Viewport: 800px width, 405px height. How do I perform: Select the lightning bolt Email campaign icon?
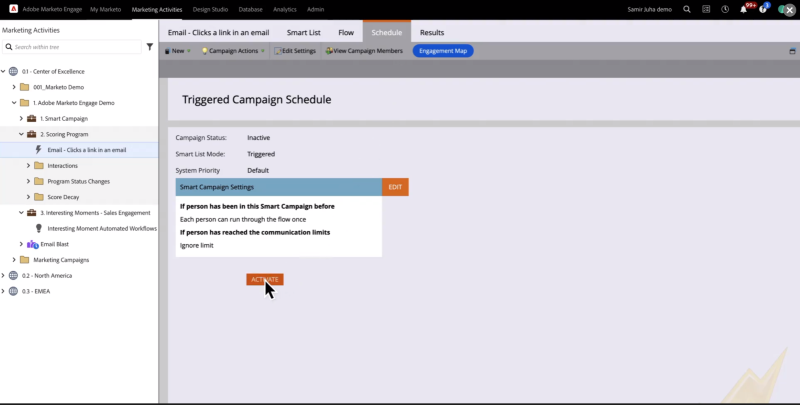[x=38, y=149]
